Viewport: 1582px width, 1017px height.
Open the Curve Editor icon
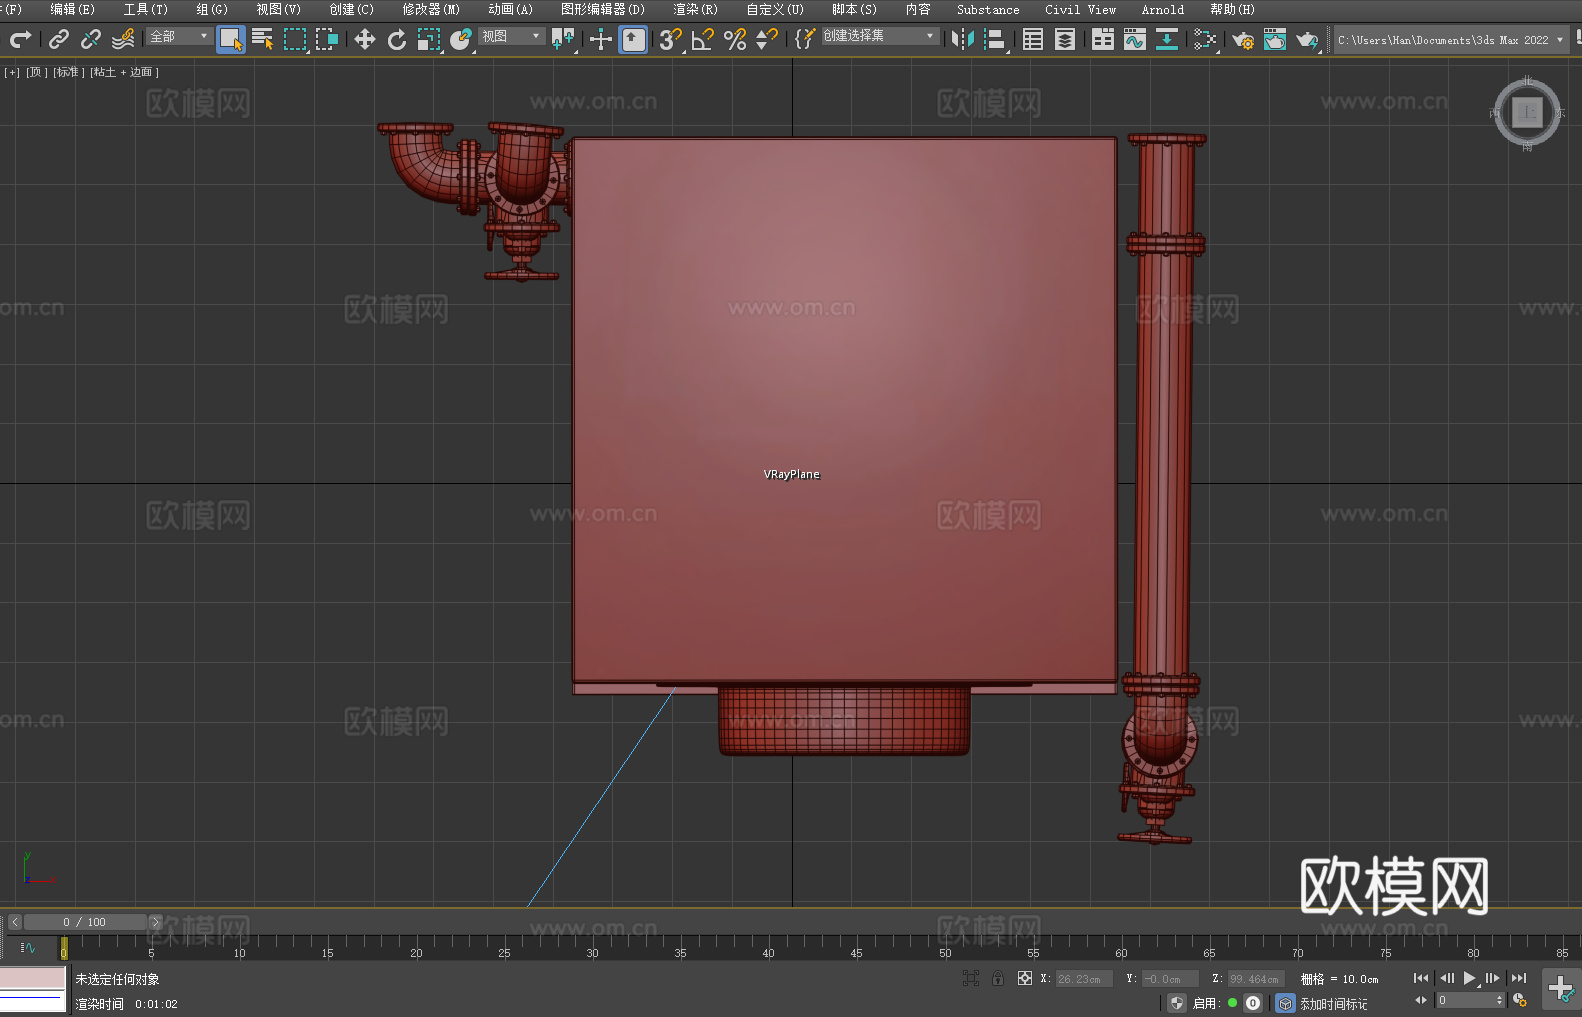click(1134, 39)
